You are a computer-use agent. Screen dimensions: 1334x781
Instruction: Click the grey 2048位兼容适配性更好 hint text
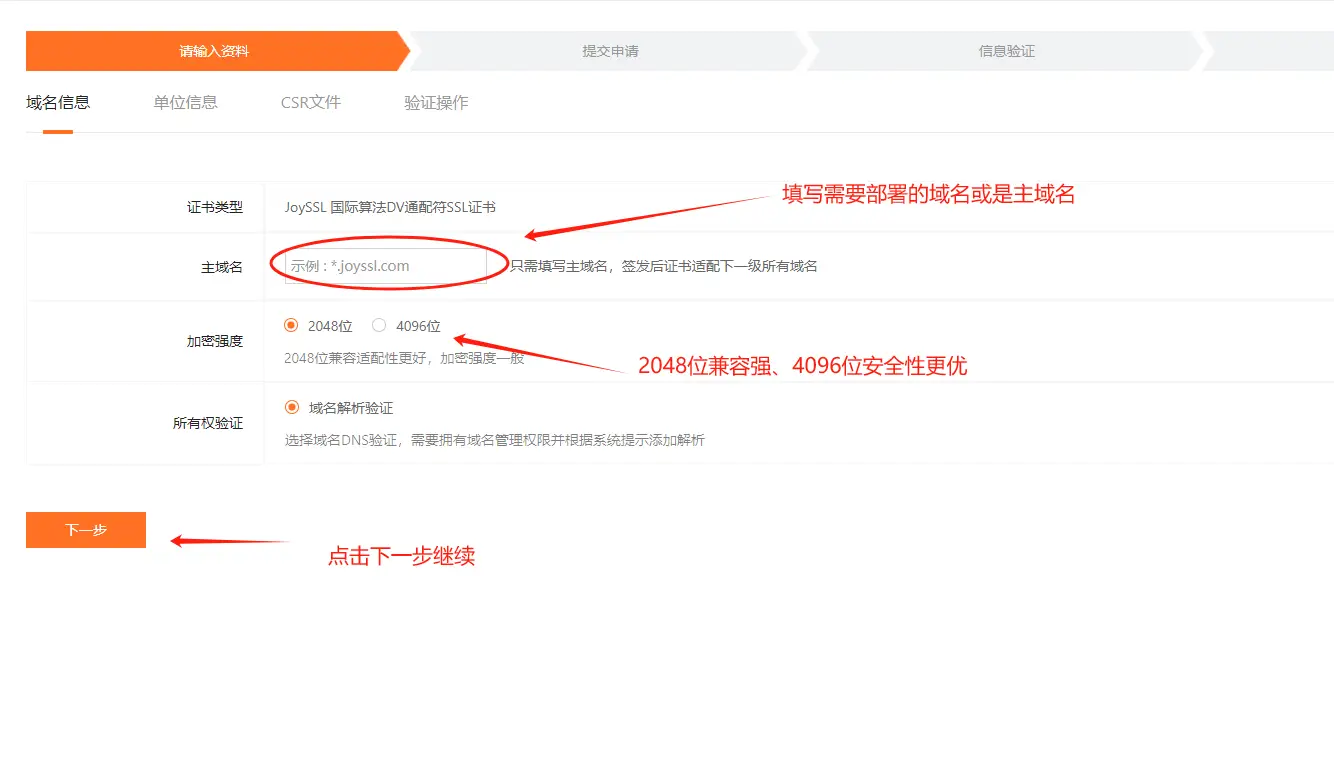click(404, 358)
